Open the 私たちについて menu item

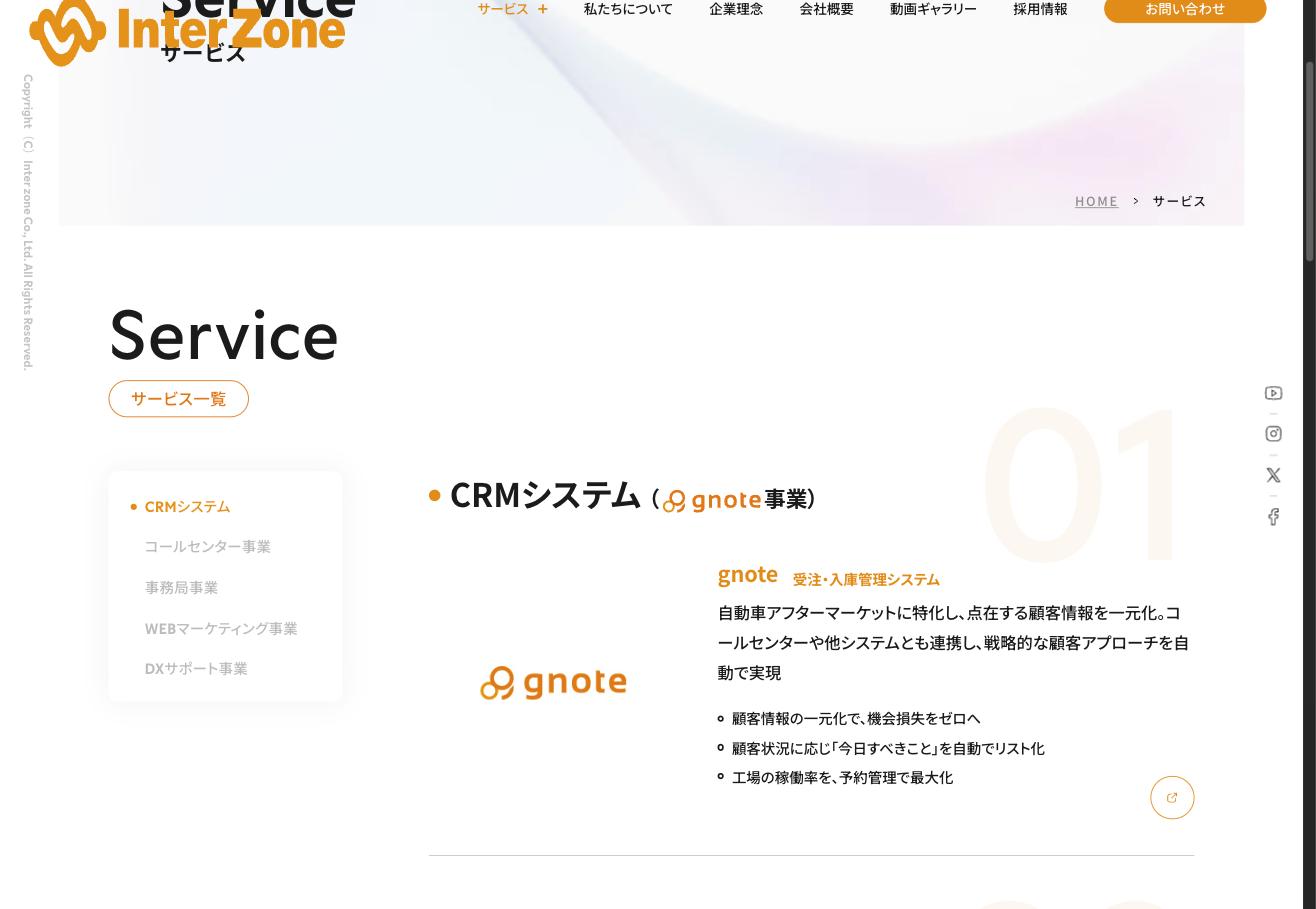pyautogui.click(x=628, y=9)
